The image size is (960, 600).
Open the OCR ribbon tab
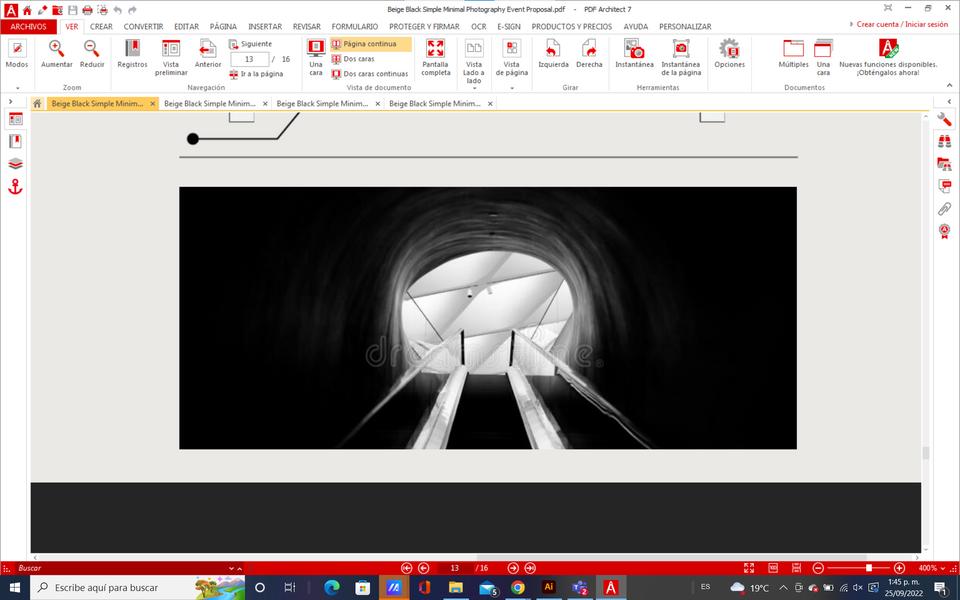(x=478, y=26)
